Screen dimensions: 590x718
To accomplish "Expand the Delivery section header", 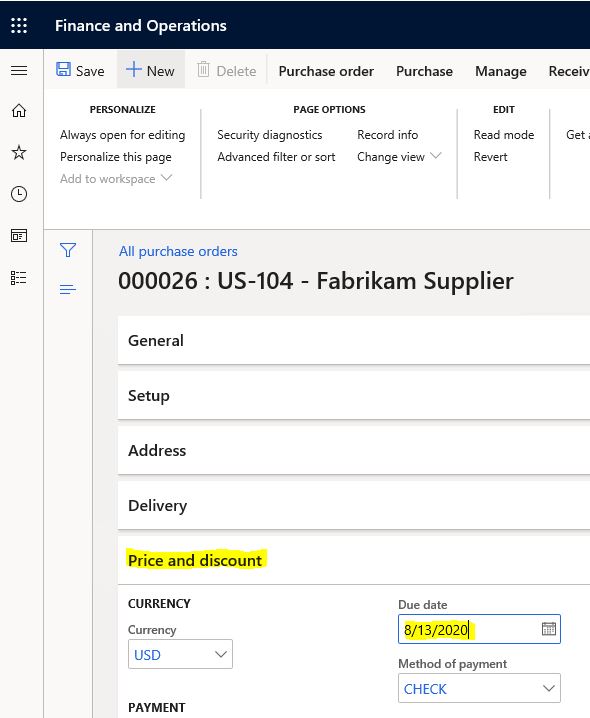I will click(x=354, y=506).
